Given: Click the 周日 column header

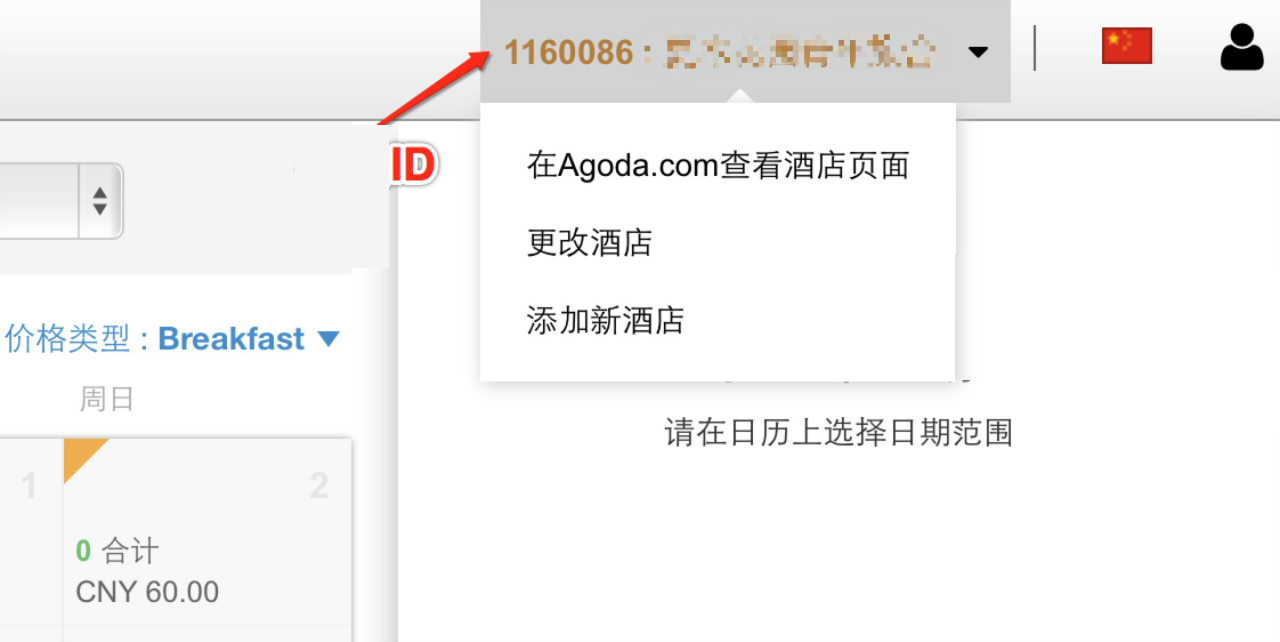Looking at the screenshot, I should tap(107, 400).
